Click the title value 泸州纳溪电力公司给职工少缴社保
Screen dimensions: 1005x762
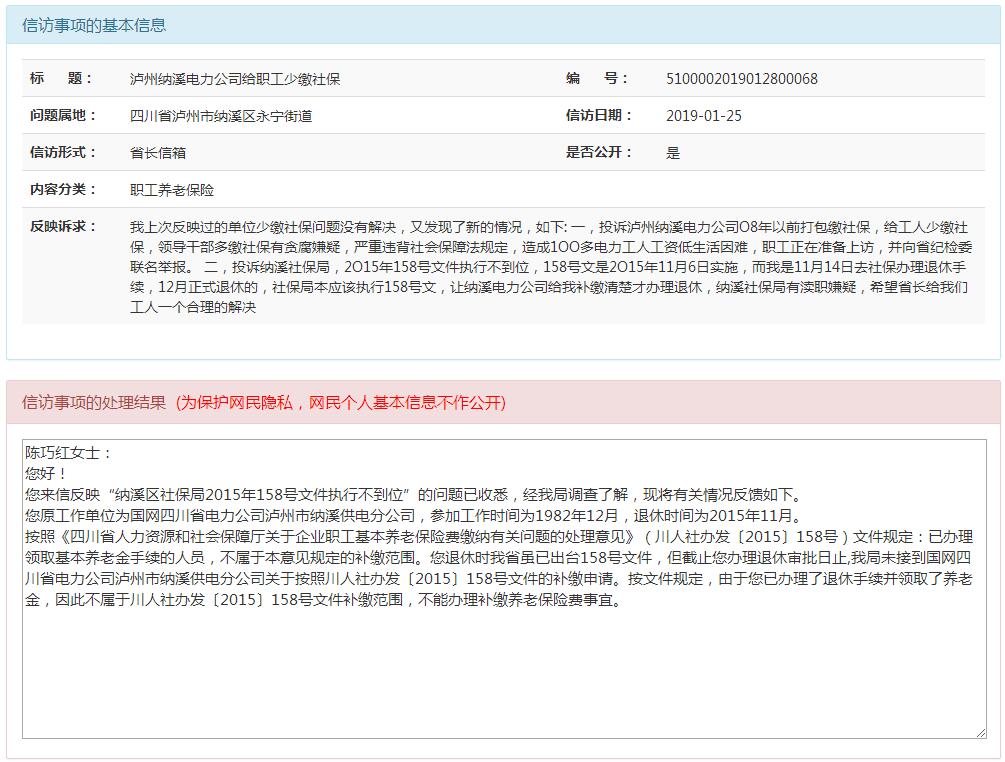pos(235,79)
